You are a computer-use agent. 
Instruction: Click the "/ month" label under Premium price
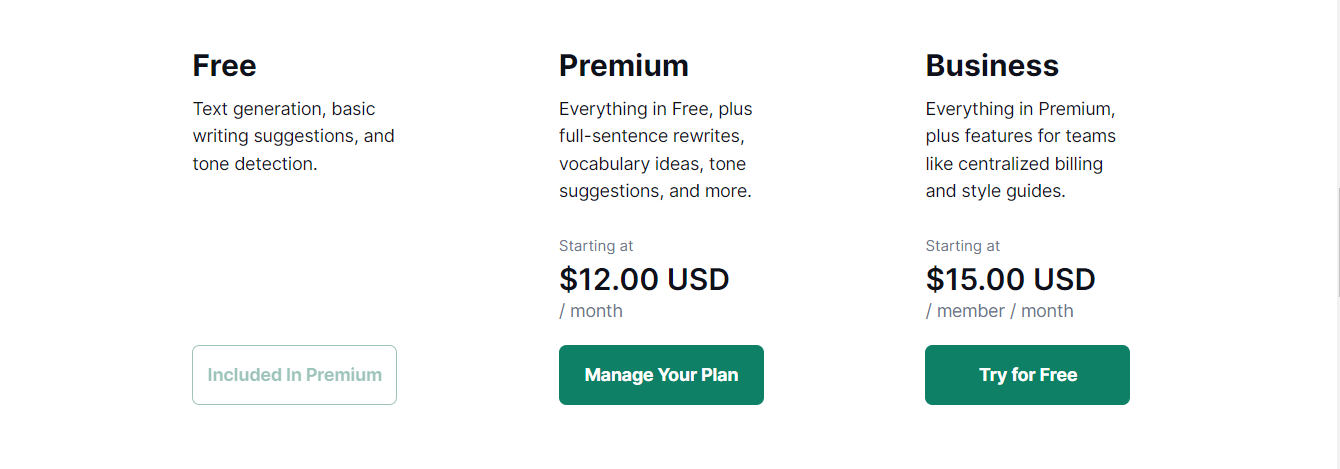pyautogui.click(x=590, y=311)
